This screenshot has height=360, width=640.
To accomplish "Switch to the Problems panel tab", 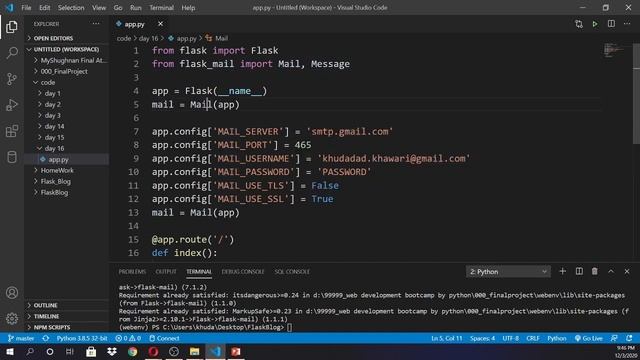I will pos(132,271).
